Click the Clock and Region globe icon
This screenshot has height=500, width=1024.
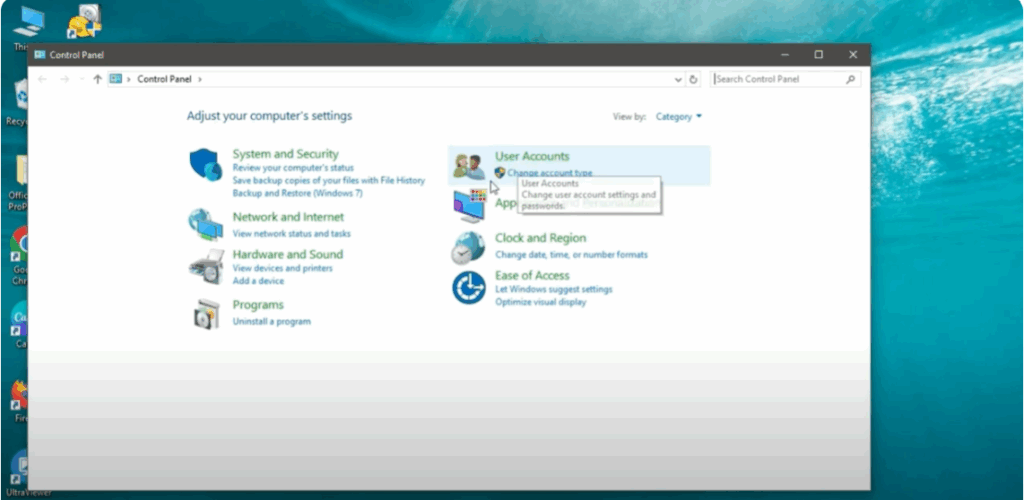pos(468,247)
